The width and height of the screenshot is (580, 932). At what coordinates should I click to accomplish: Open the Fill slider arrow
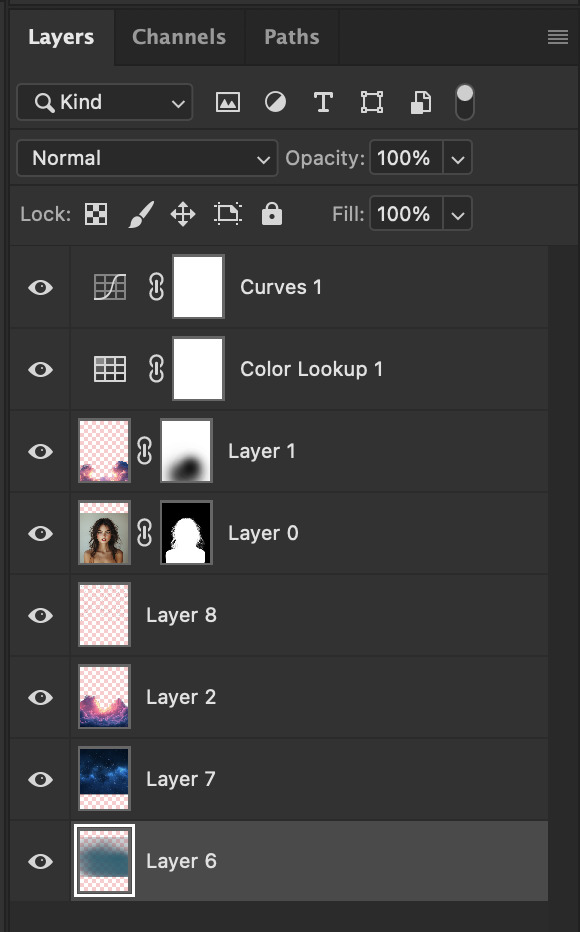pos(458,214)
